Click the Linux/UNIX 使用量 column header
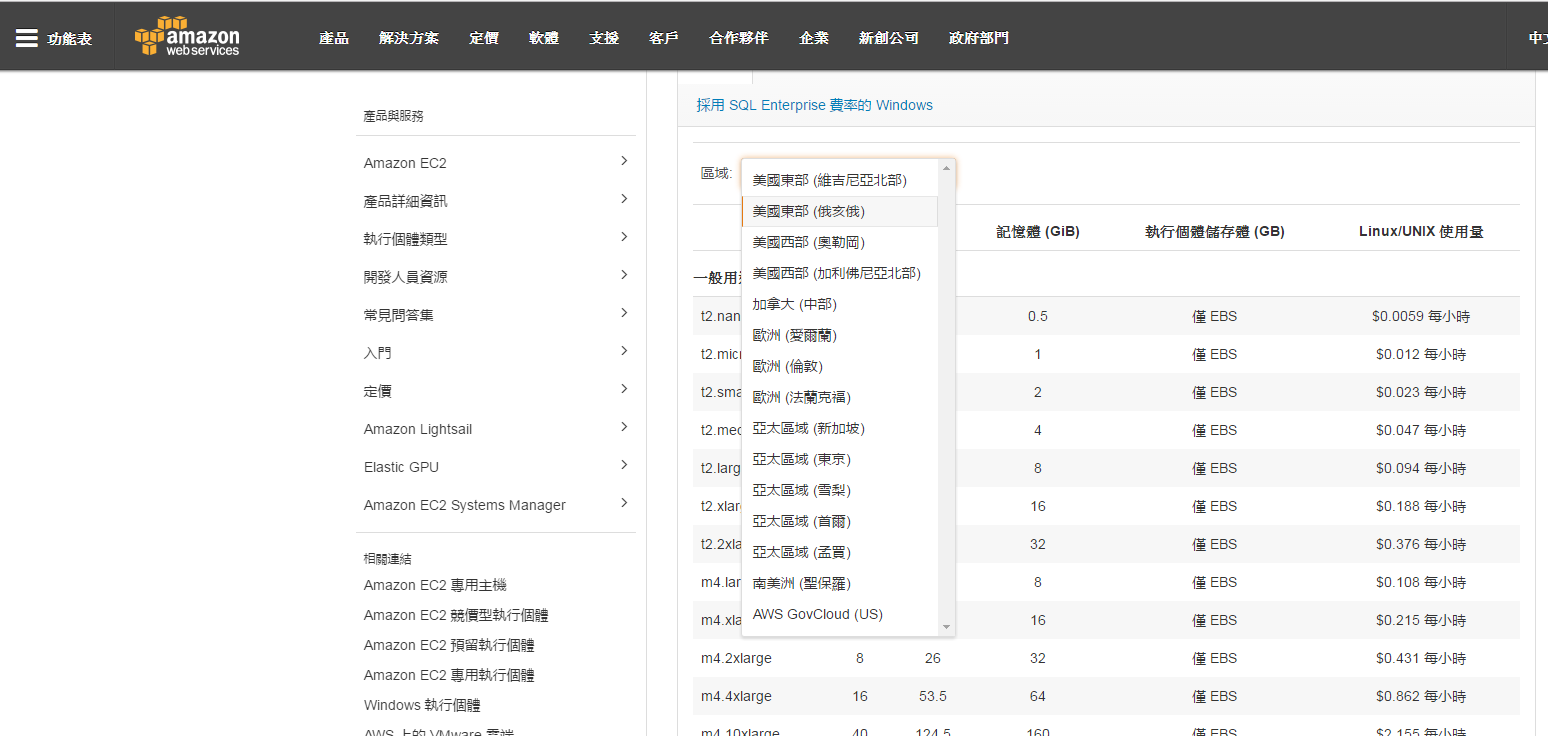This screenshot has width=1548, height=736. tap(1421, 231)
